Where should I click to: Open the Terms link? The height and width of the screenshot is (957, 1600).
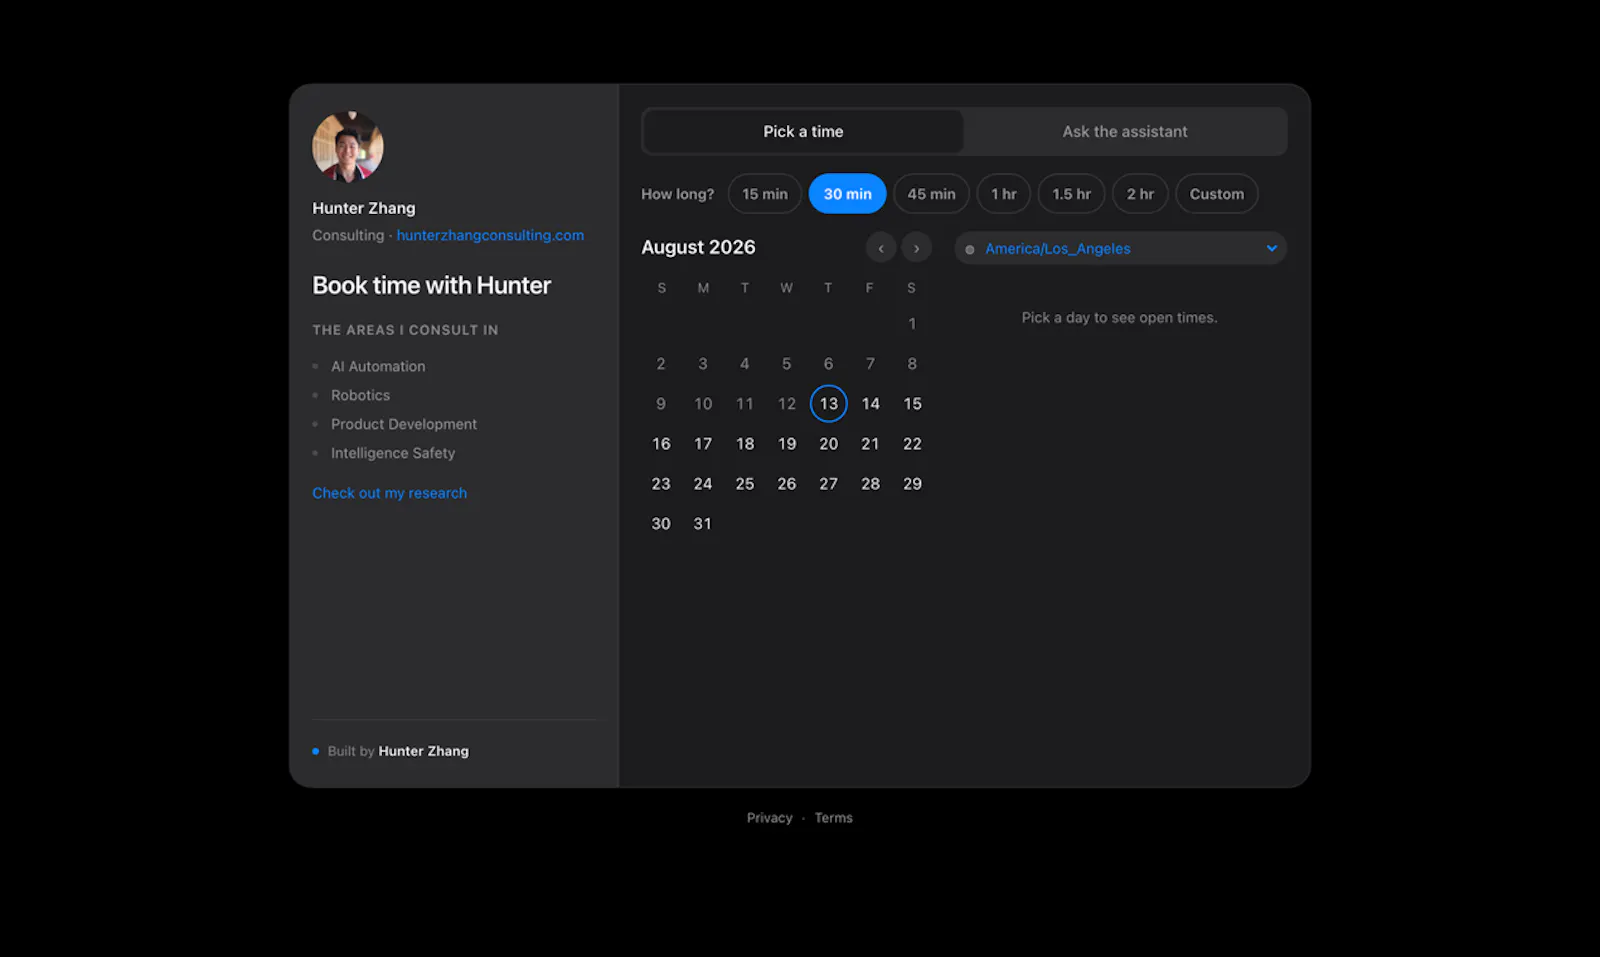point(833,818)
